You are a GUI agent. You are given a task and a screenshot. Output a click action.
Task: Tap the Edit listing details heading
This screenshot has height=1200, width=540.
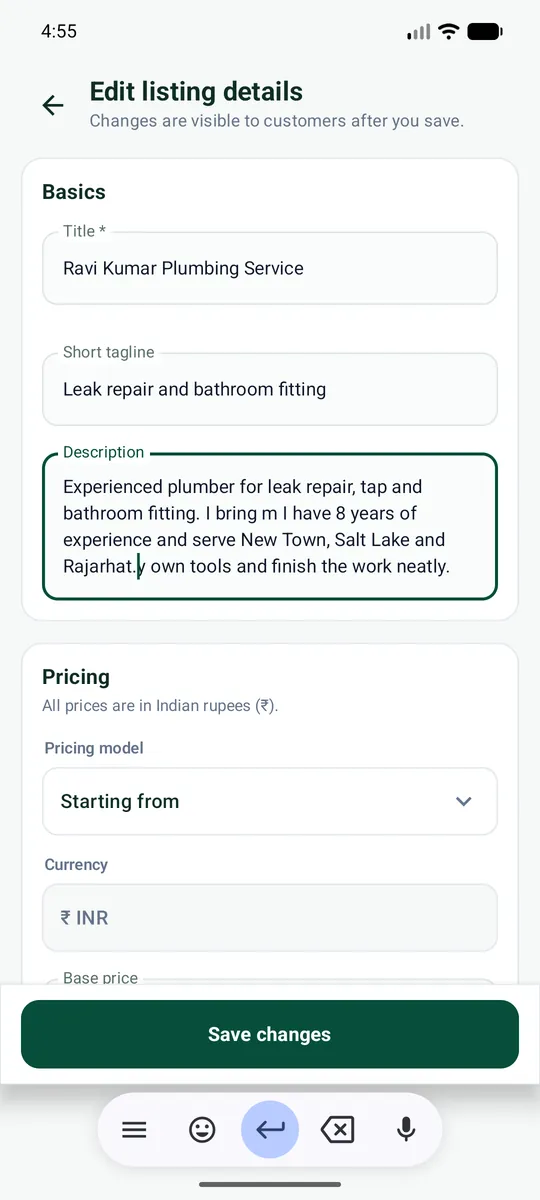coord(196,92)
